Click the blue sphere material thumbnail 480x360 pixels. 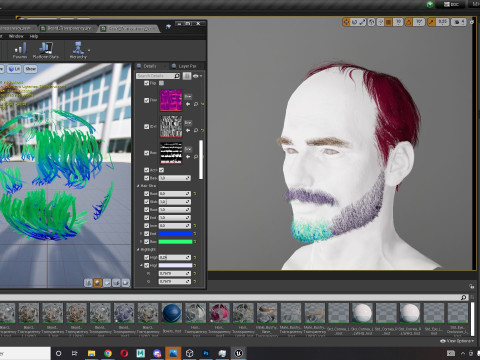(x=172, y=313)
